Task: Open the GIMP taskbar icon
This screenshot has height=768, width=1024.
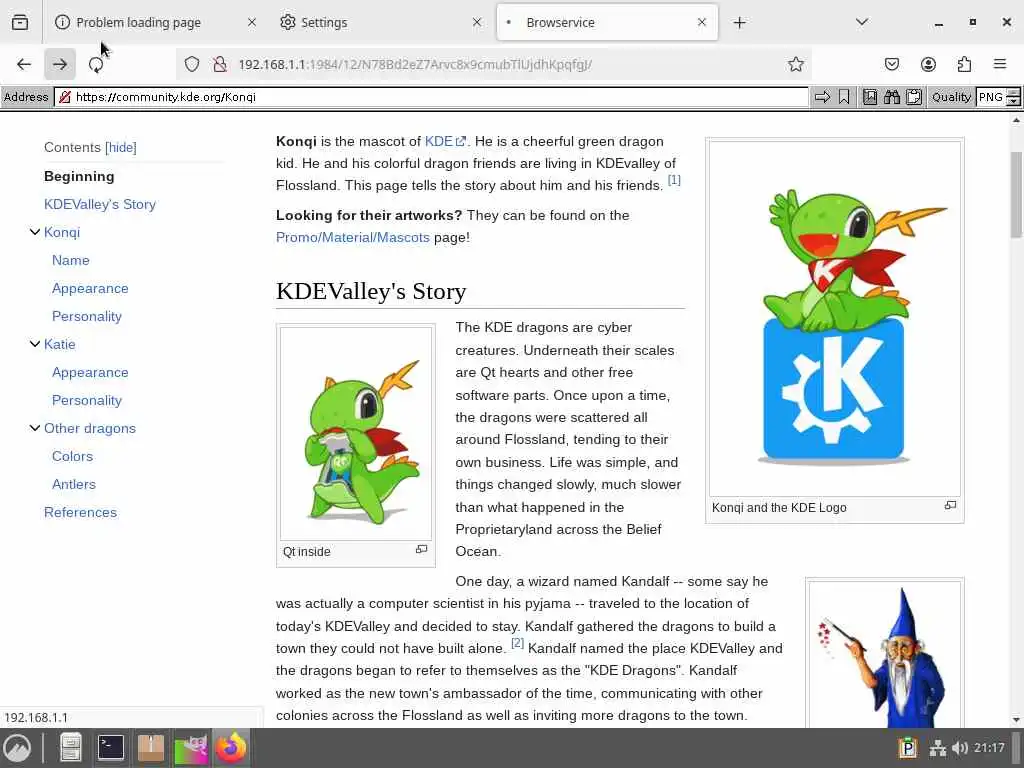Action: (191, 748)
